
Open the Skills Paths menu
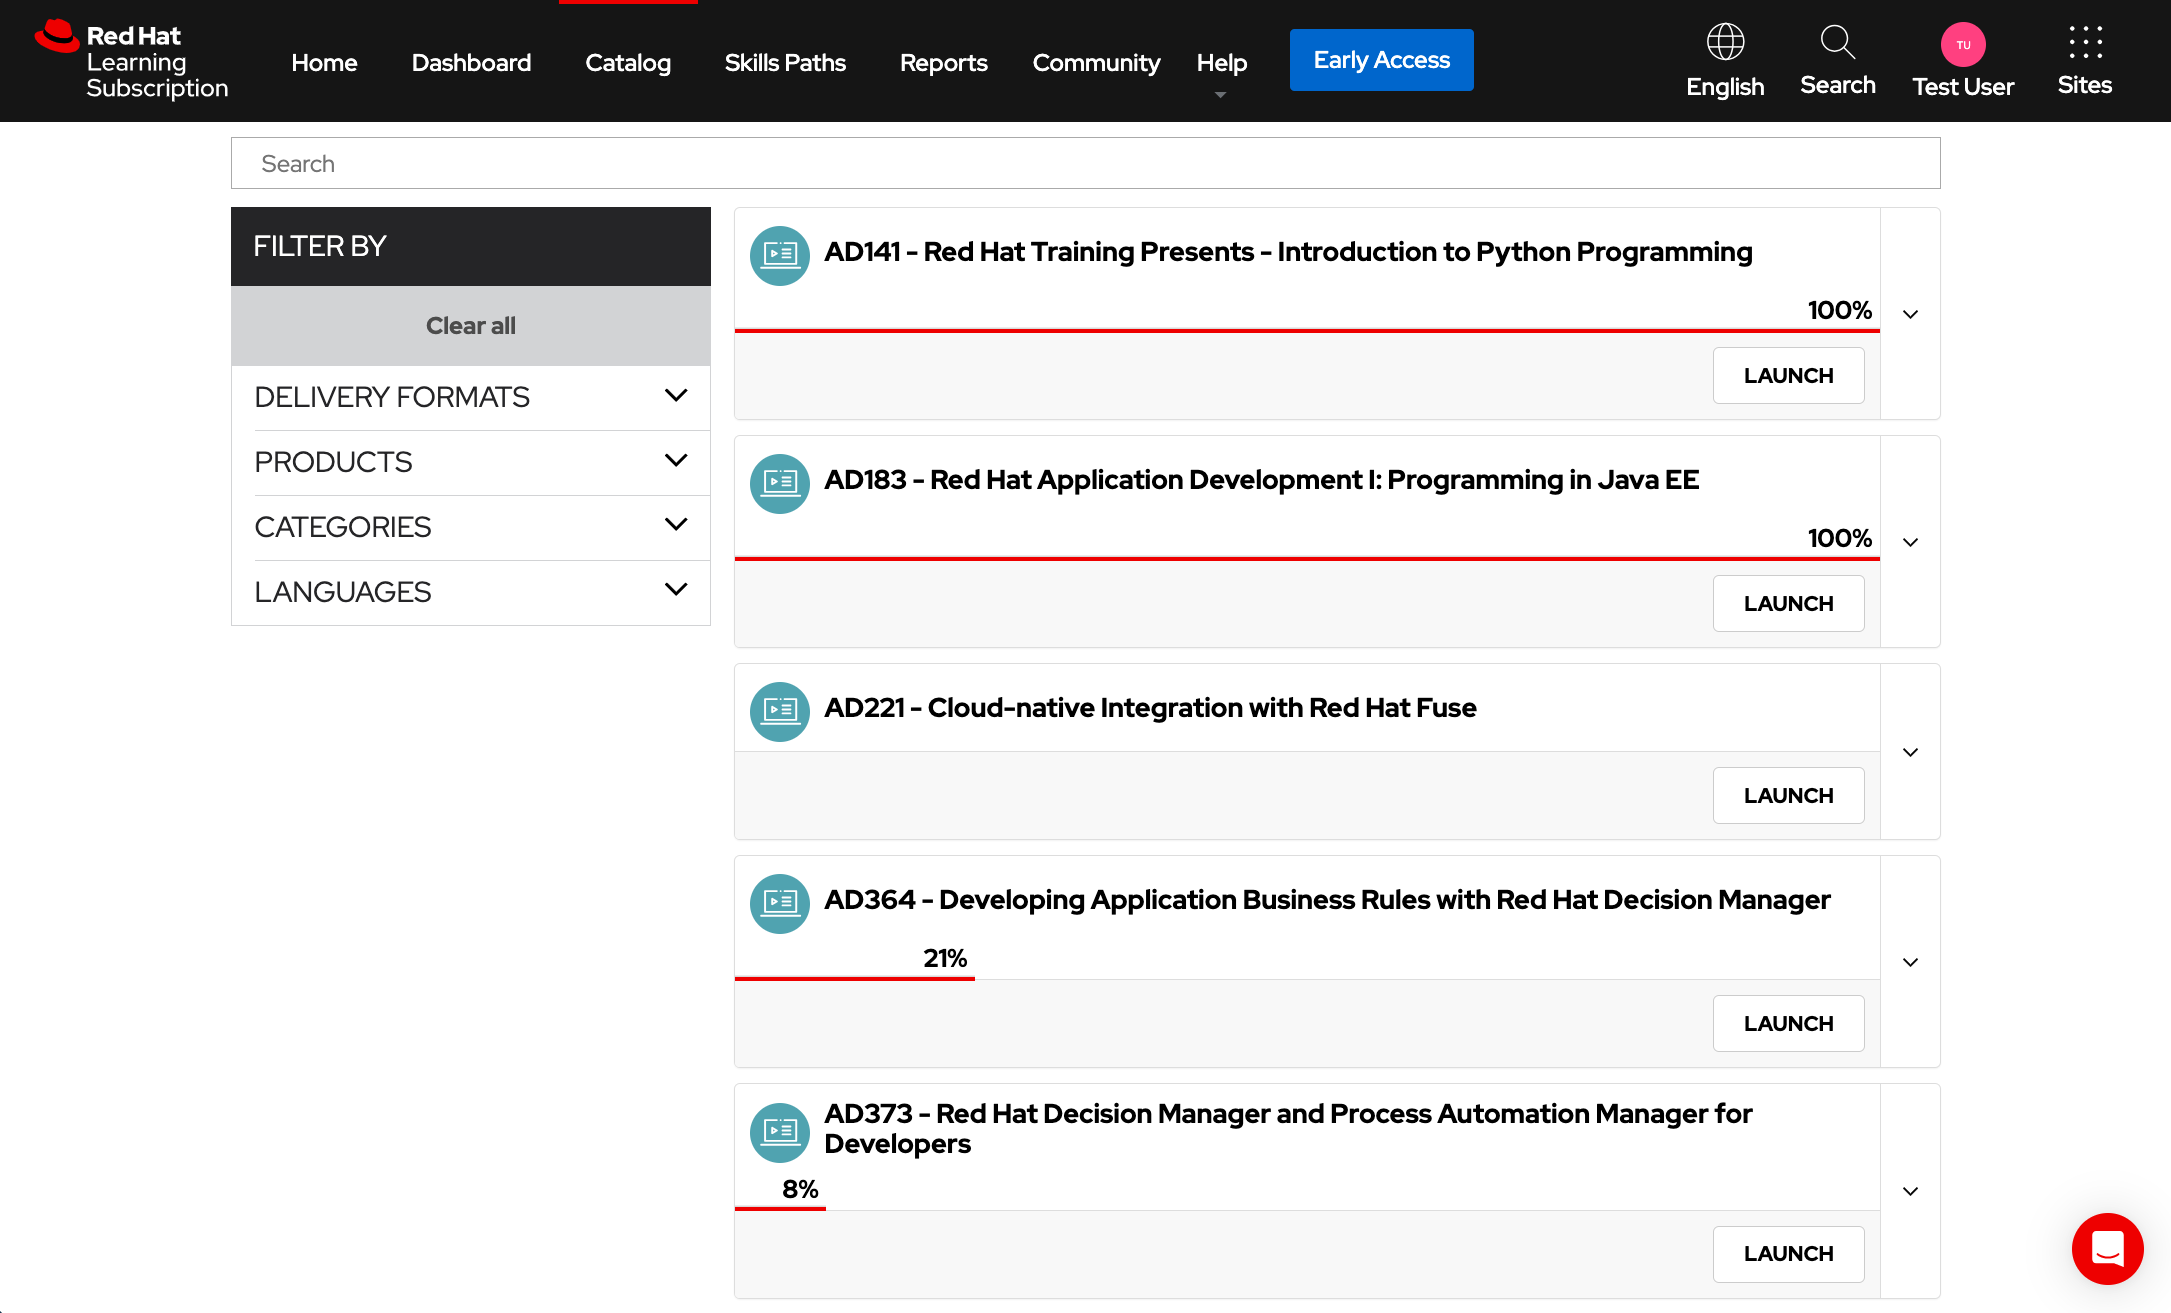[x=785, y=62]
